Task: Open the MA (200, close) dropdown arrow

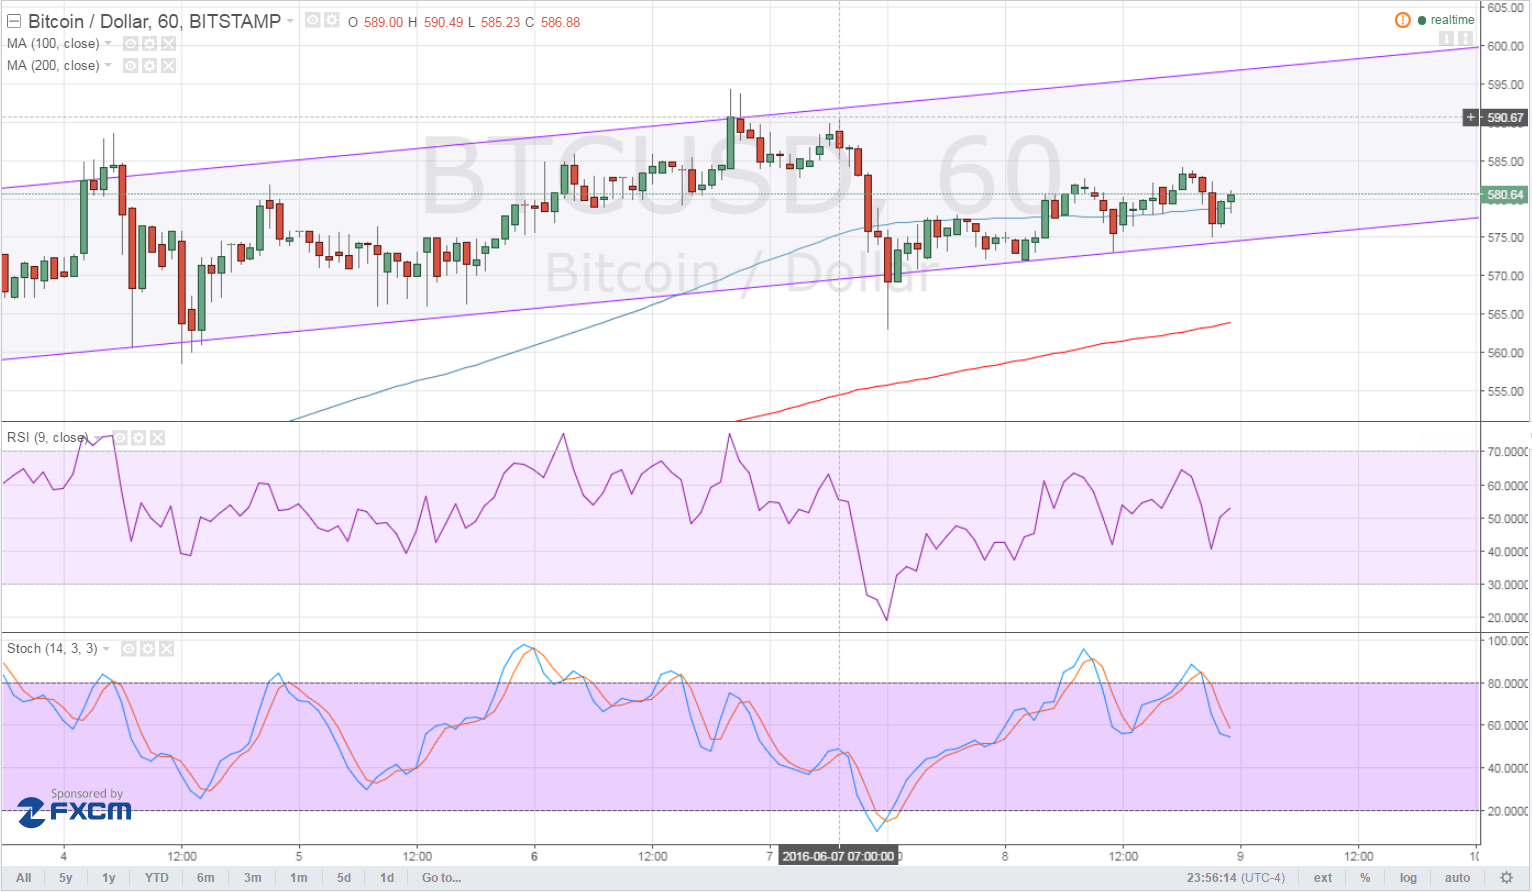Action: click(x=108, y=66)
